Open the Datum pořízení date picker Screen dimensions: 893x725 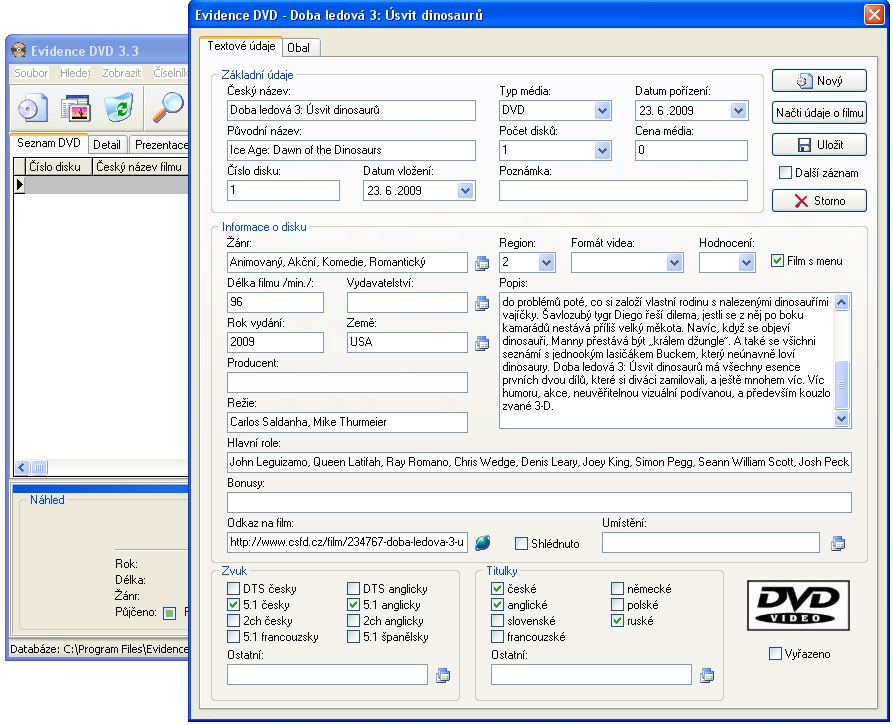click(738, 110)
